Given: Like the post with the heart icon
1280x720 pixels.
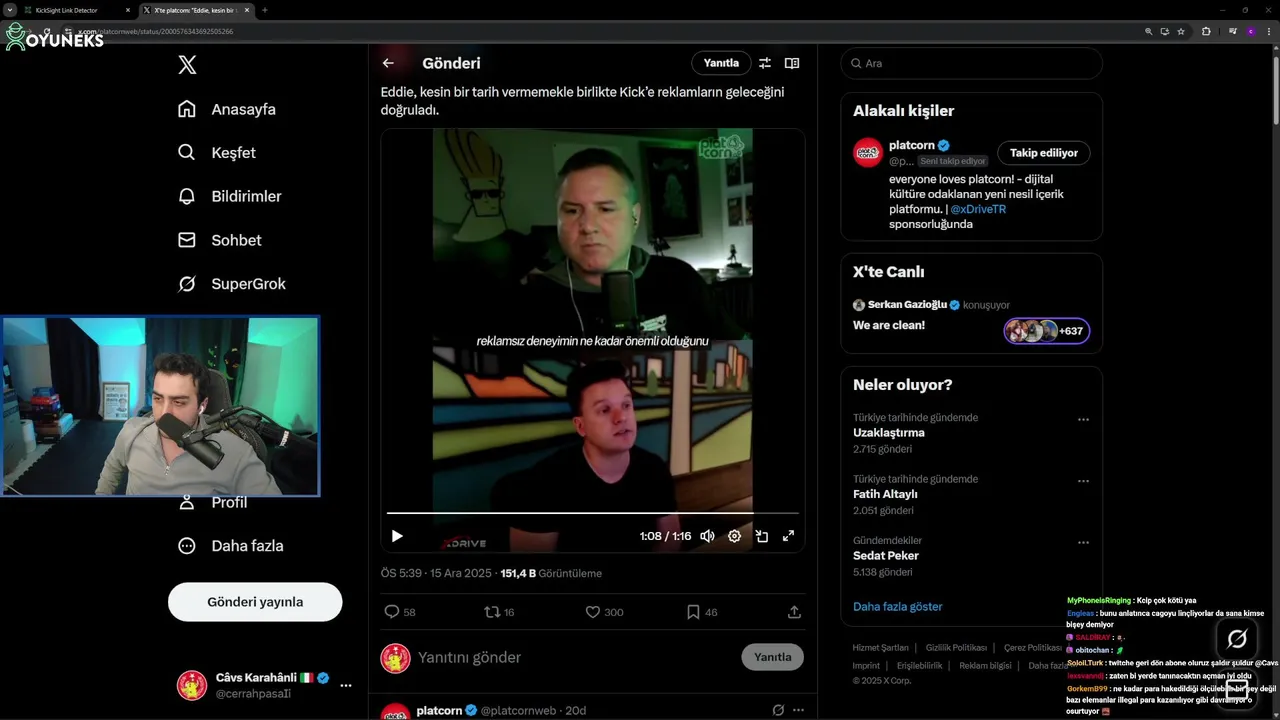Looking at the screenshot, I should pos(592,612).
